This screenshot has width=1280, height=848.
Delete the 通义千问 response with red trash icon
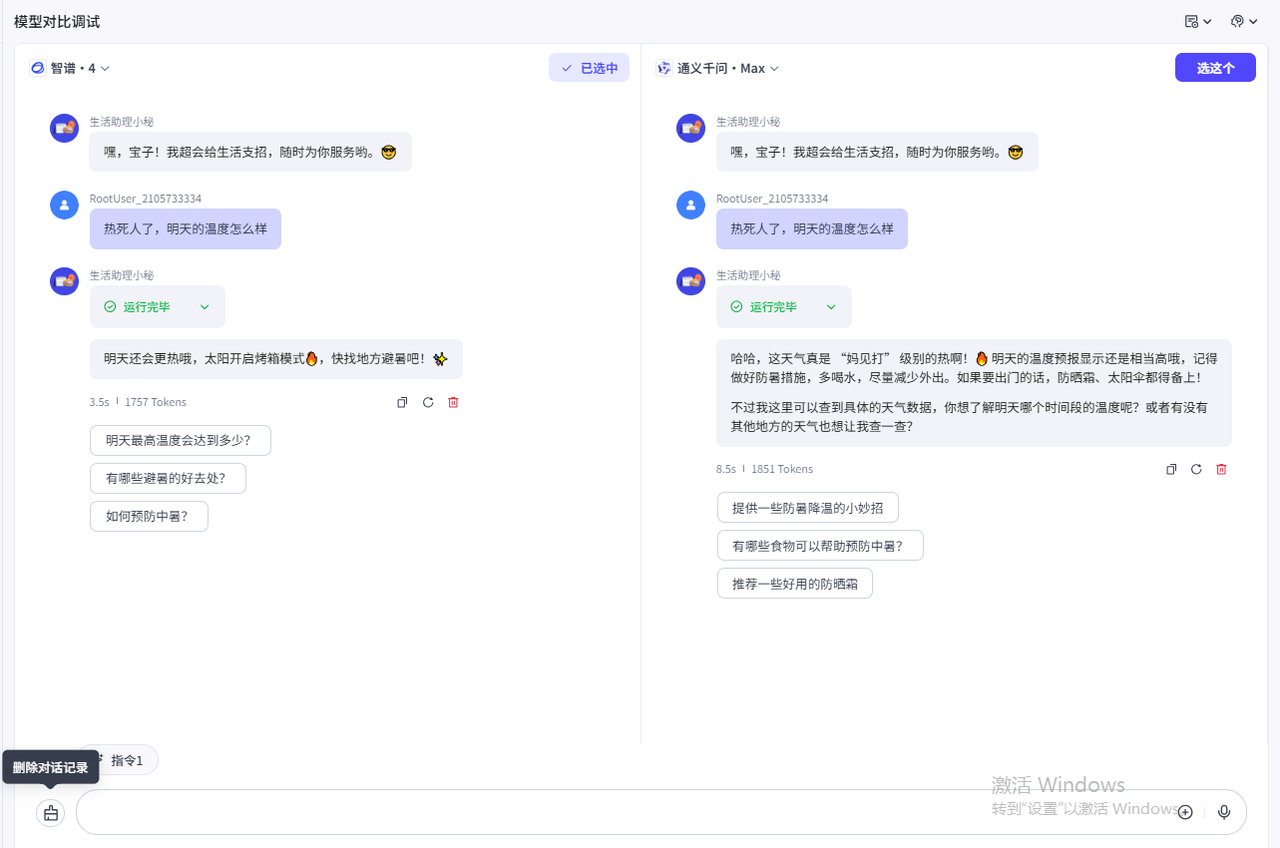pos(1221,469)
